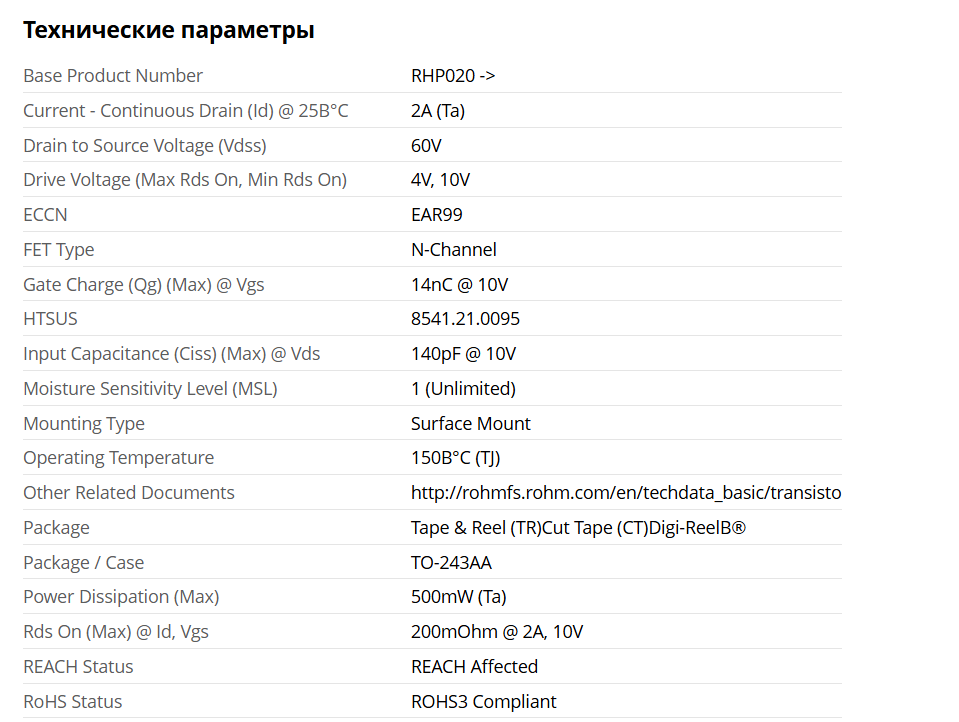Click the ROHS3 Compliant status value
959x722 pixels.
coord(483,702)
